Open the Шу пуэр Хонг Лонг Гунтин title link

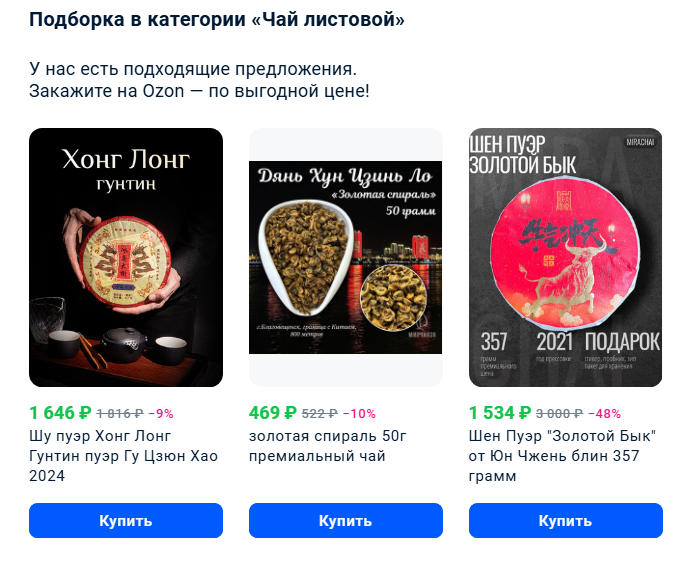pyautogui.click(x=124, y=456)
